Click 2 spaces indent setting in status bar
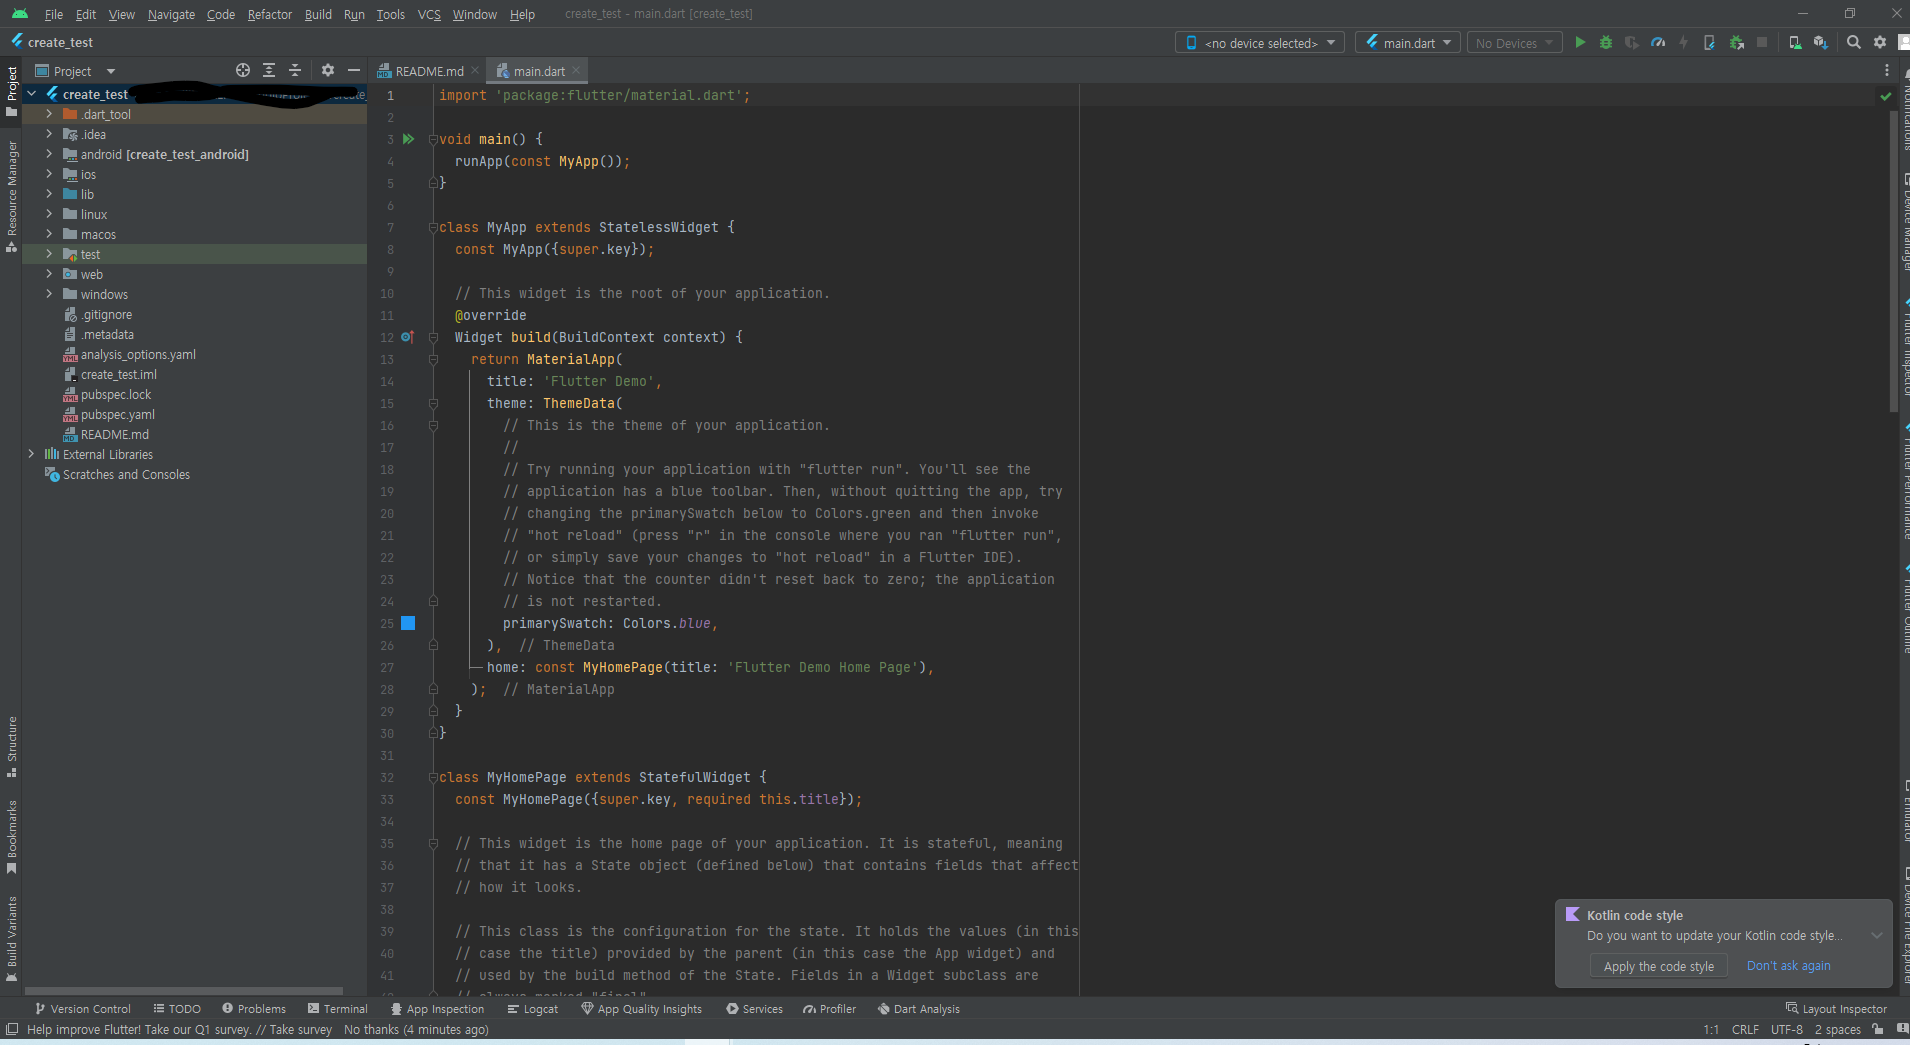Screen dimensions: 1910x1045 (1838, 1029)
